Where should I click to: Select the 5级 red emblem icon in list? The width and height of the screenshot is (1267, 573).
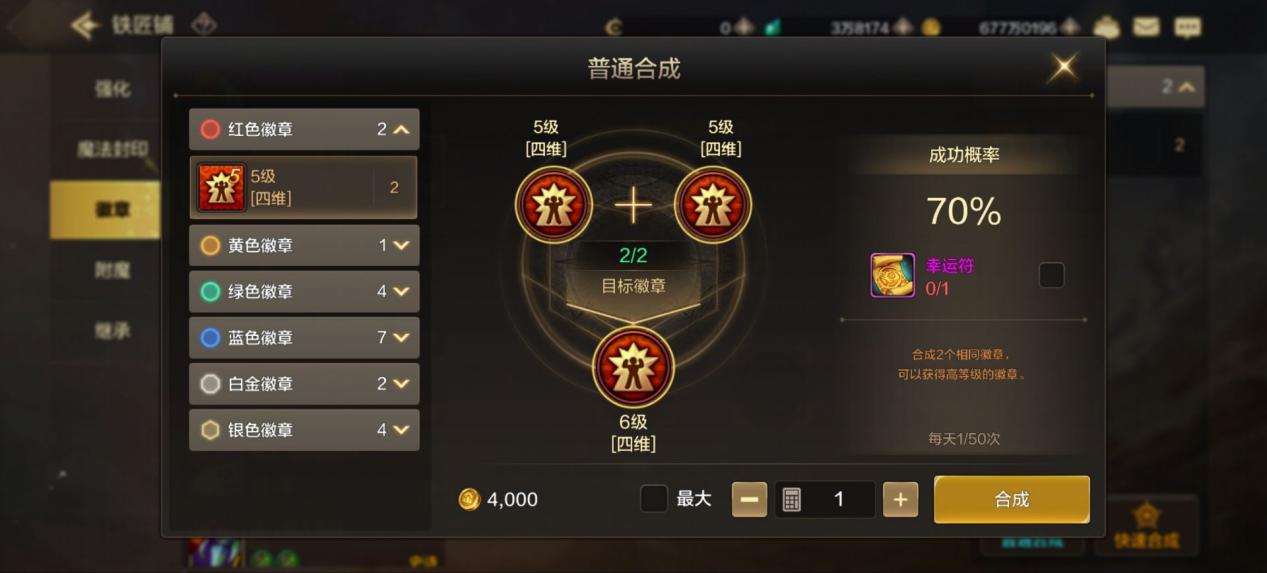221,187
